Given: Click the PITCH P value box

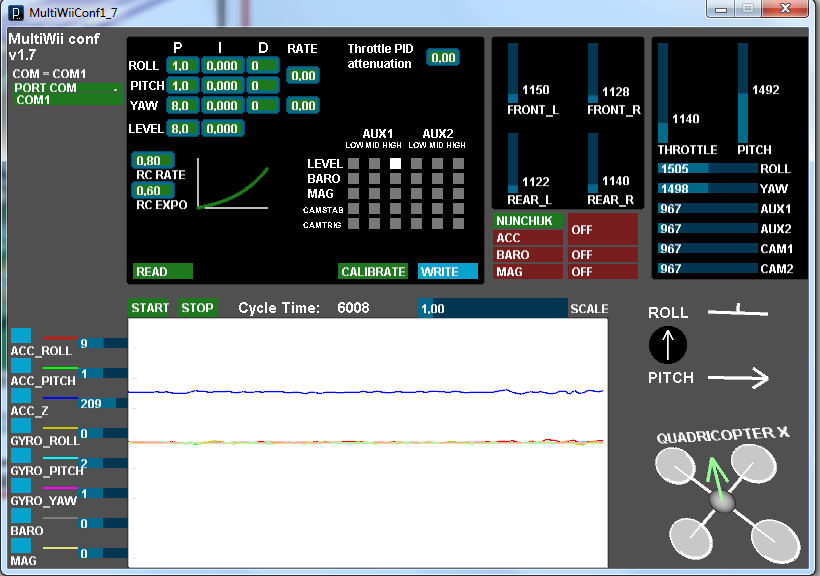Looking at the screenshot, I should point(183,85).
